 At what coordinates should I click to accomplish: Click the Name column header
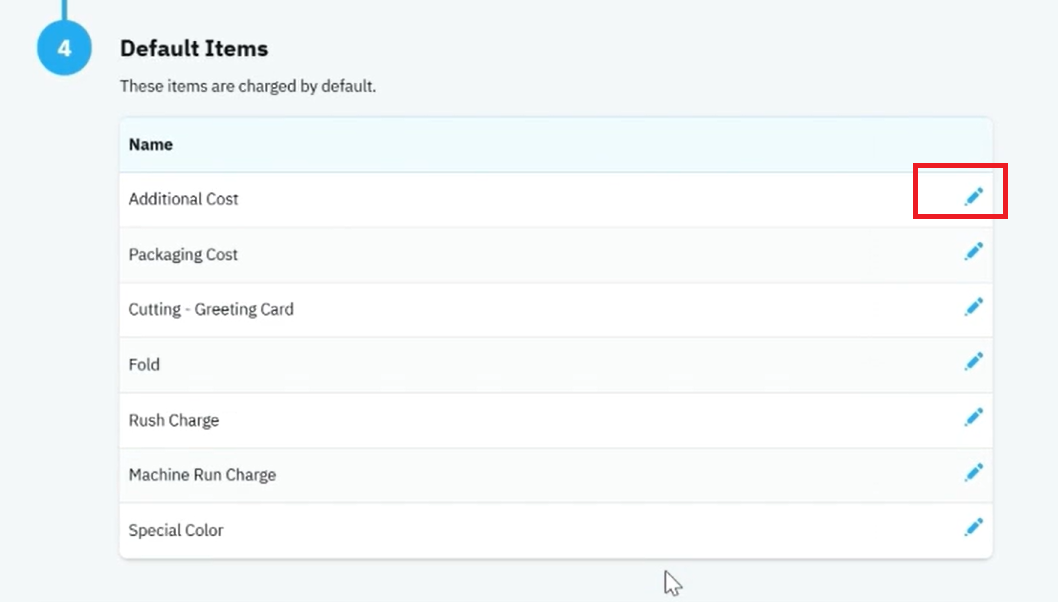(x=151, y=144)
